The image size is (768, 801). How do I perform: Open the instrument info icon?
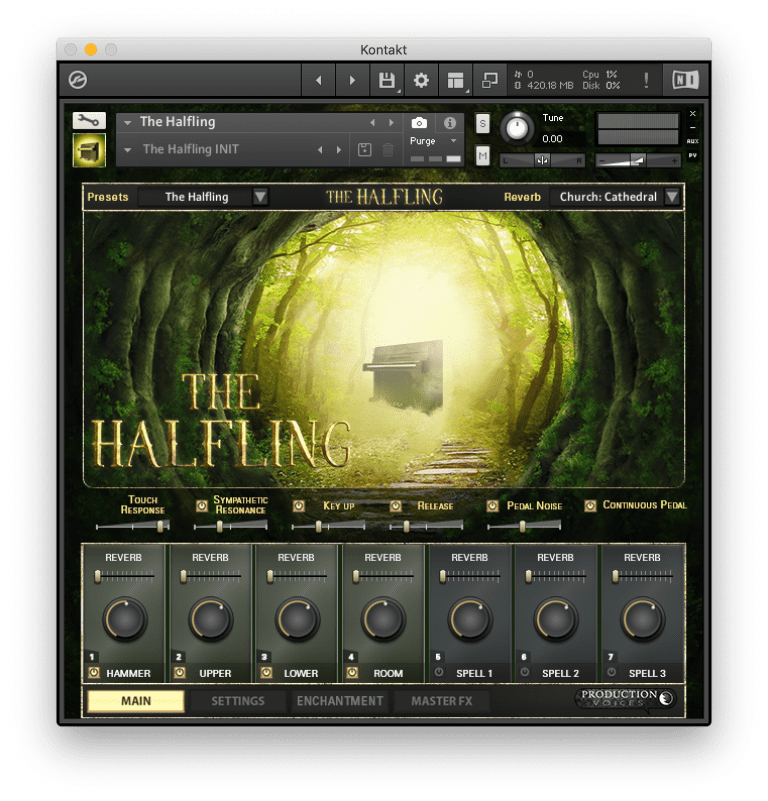(450, 123)
